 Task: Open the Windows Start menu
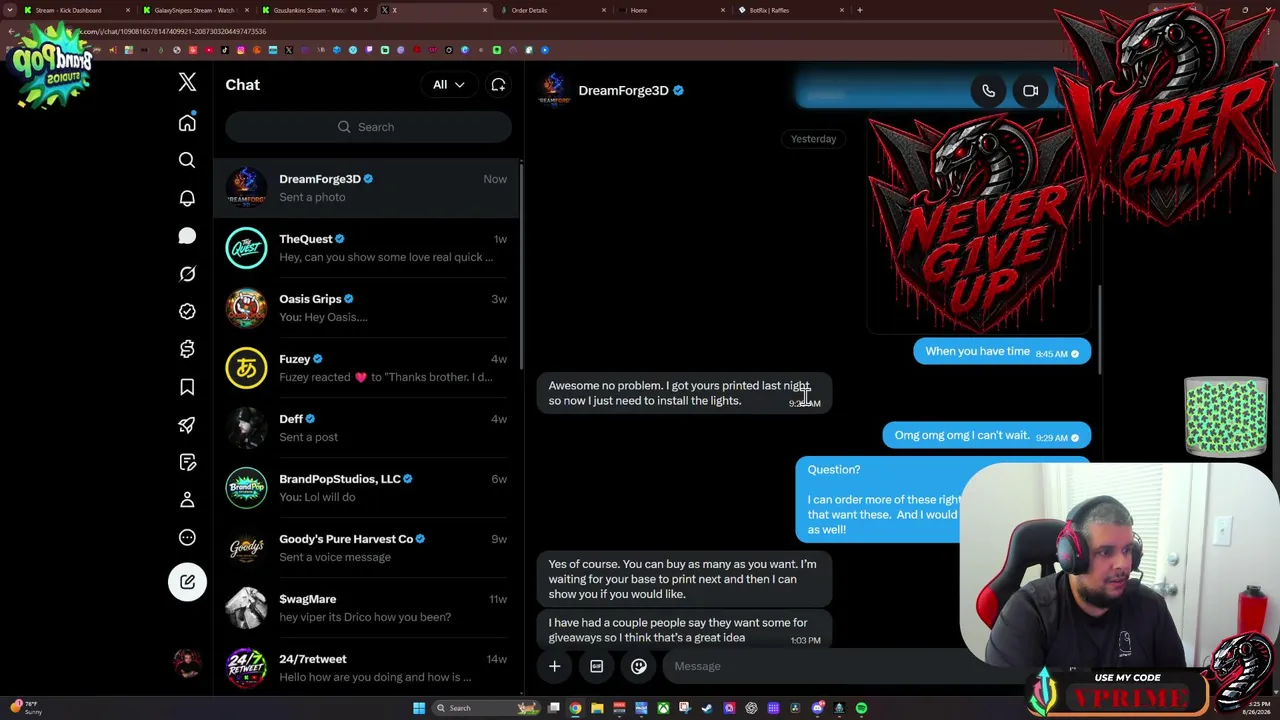point(419,708)
